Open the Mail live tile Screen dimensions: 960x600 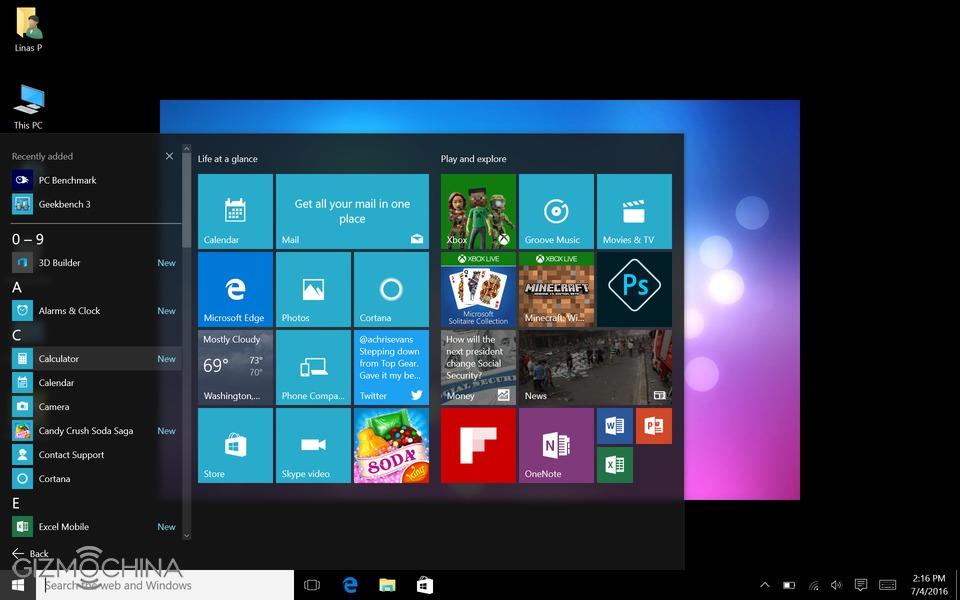point(352,211)
